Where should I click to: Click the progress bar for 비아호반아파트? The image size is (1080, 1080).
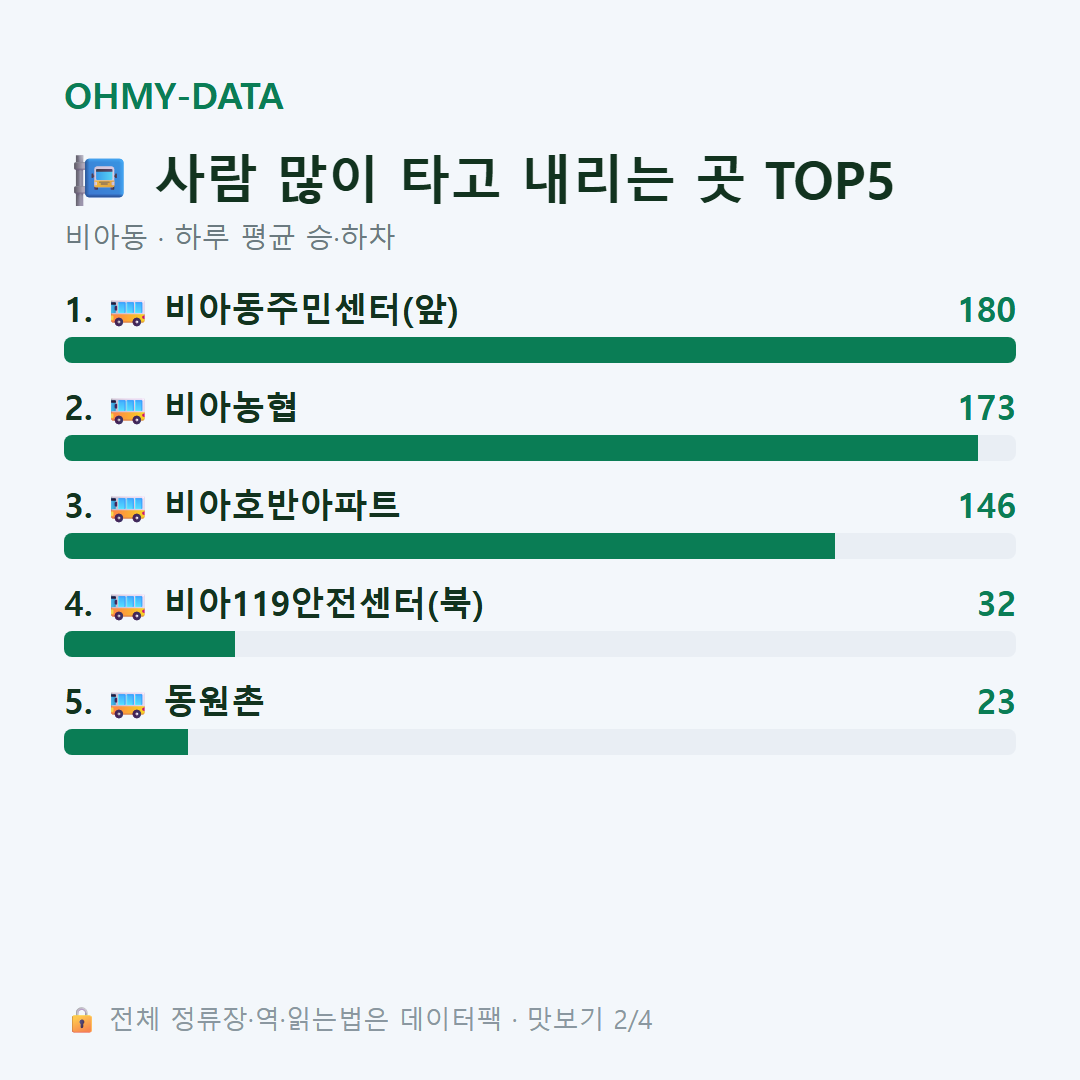point(540,546)
